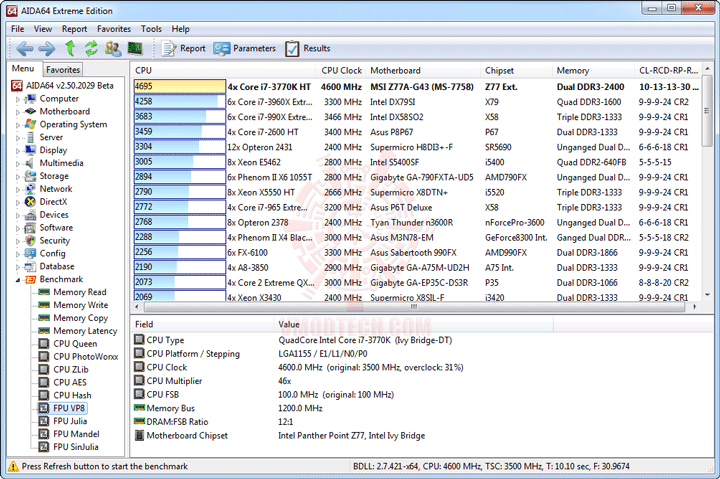Open the Report menu
Image resolution: width=720 pixels, height=479 pixels.
click(74, 29)
